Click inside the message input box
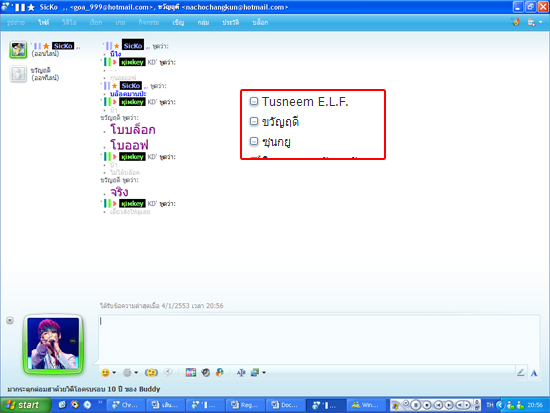This screenshot has height=413, width=550. 319,339
